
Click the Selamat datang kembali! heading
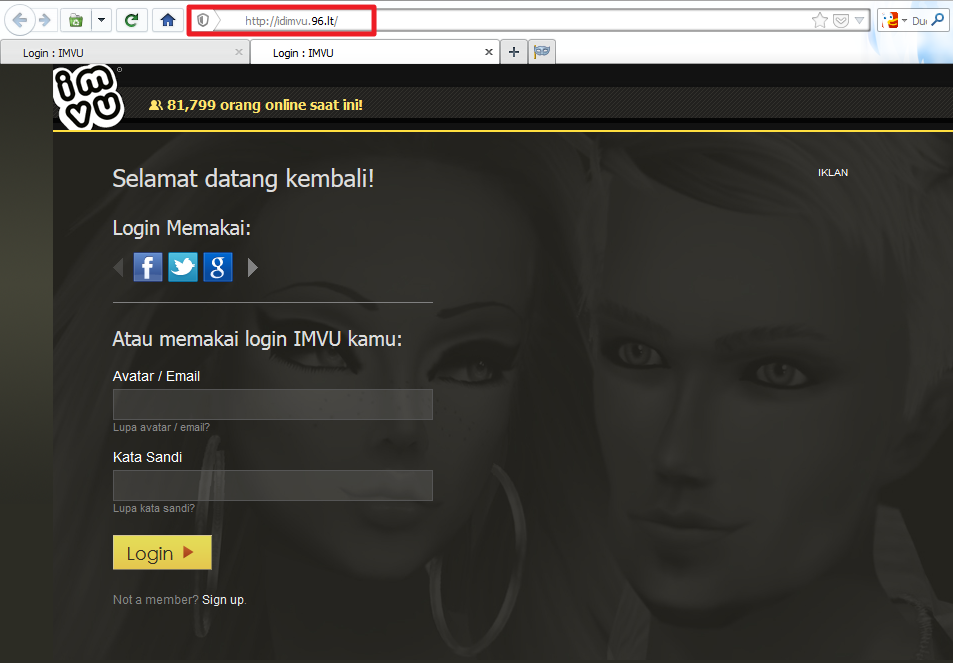243,179
